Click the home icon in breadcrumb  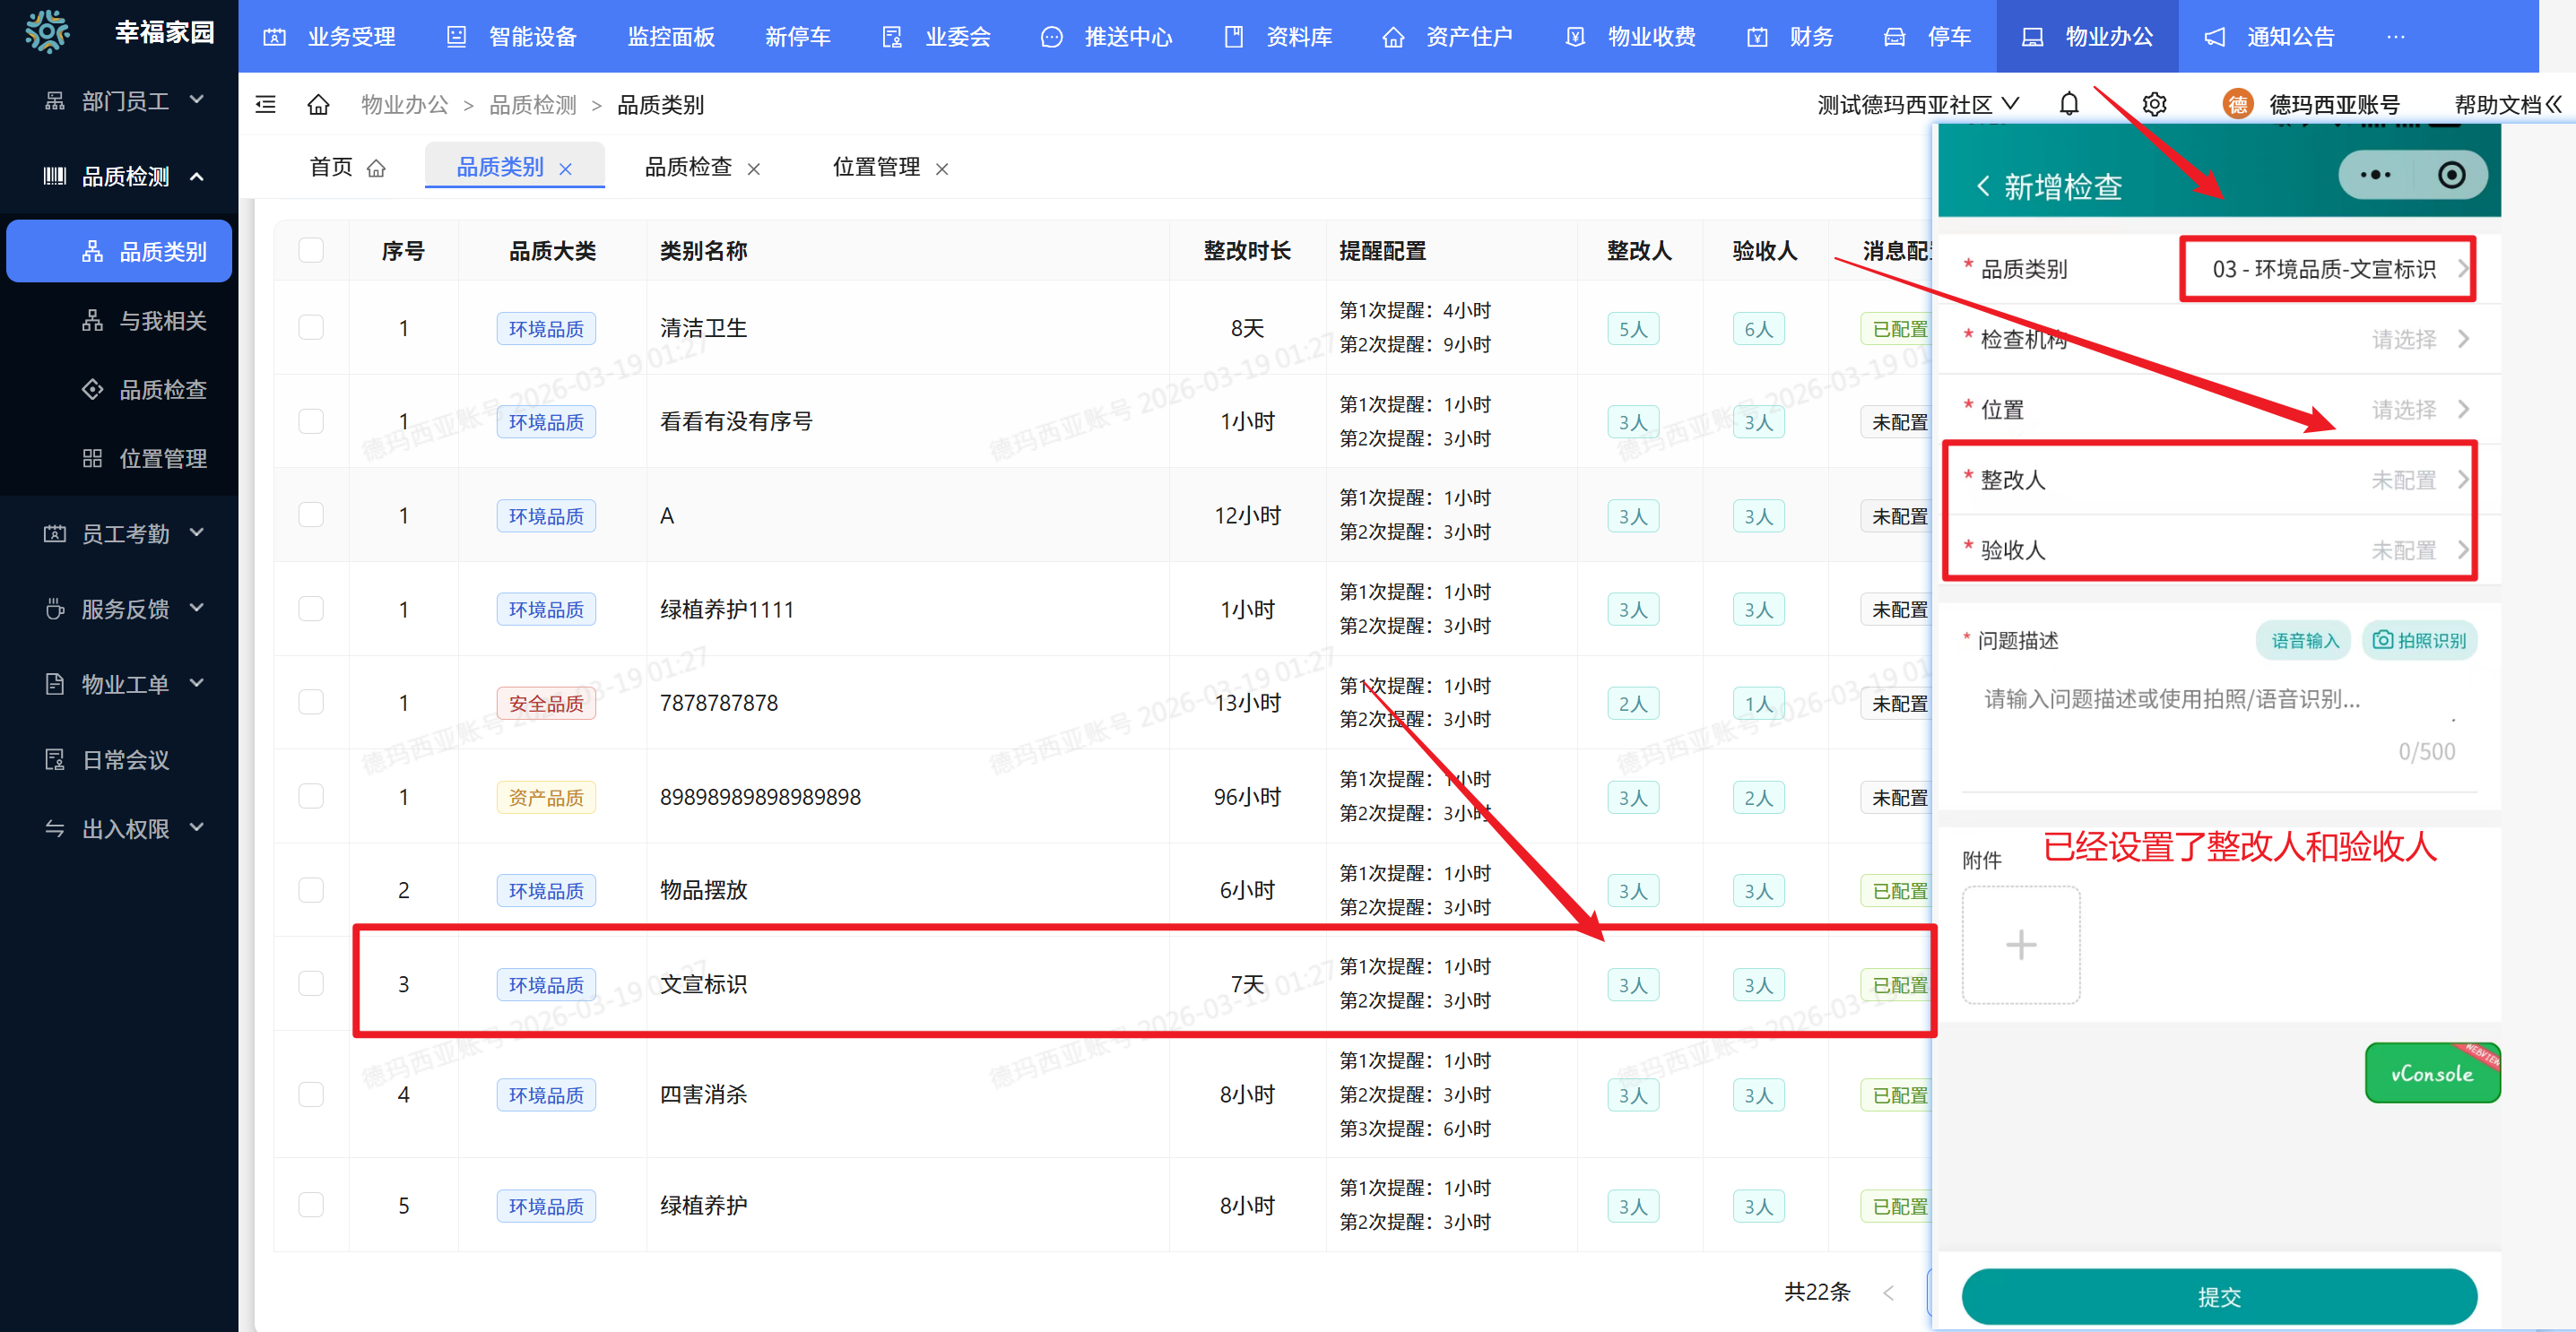tap(318, 104)
